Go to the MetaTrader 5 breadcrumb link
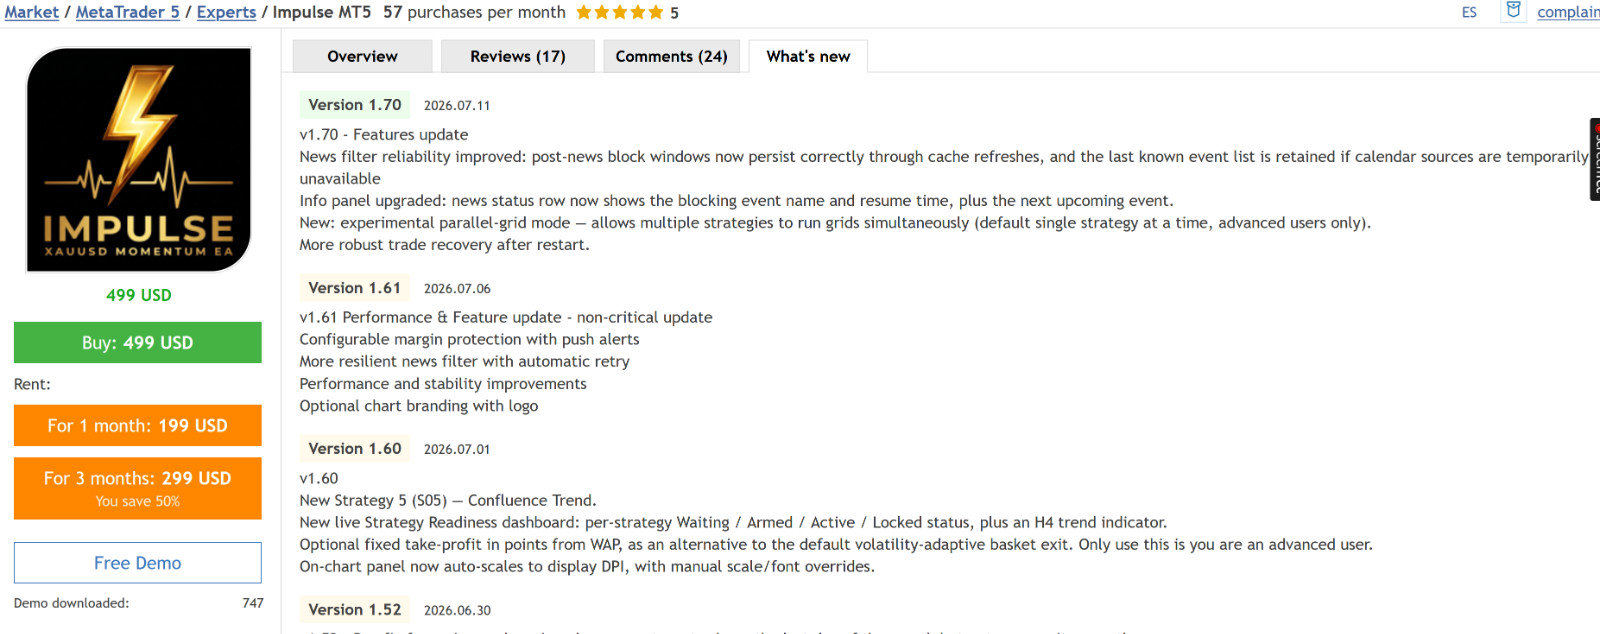This screenshot has height=634, width=1600. (x=128, y=12)
